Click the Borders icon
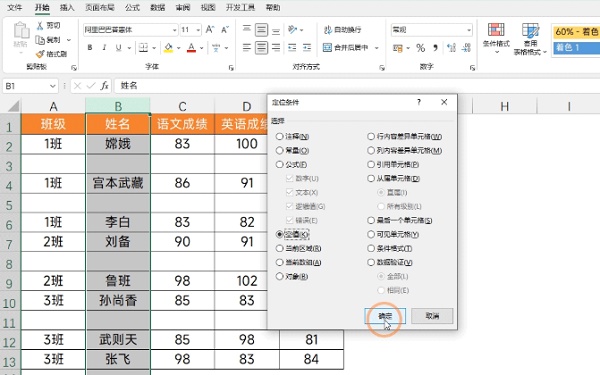The height and width of the screenshot is (375, 600). tap(143, 47)
